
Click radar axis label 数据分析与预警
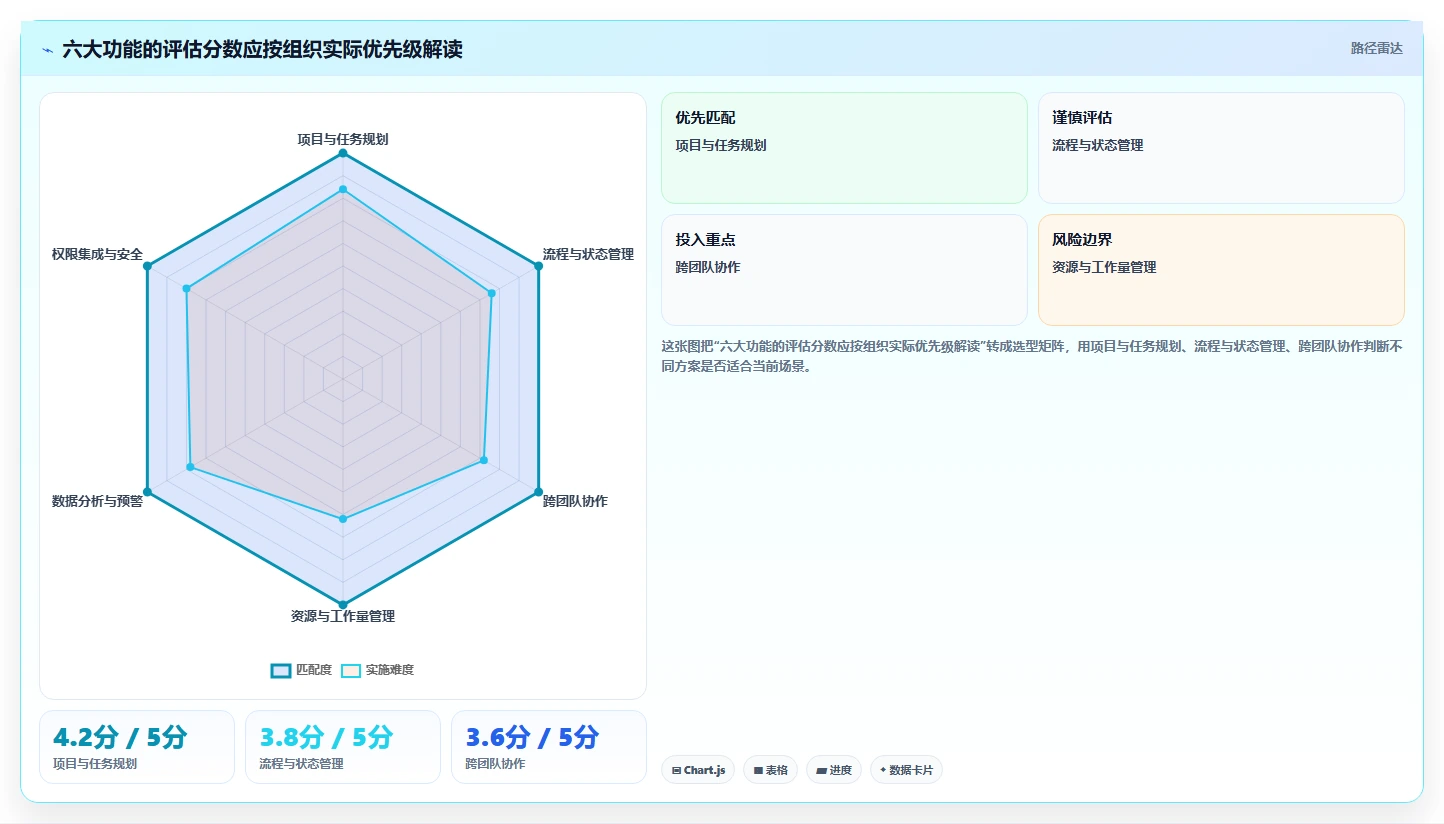pos(97,501)
